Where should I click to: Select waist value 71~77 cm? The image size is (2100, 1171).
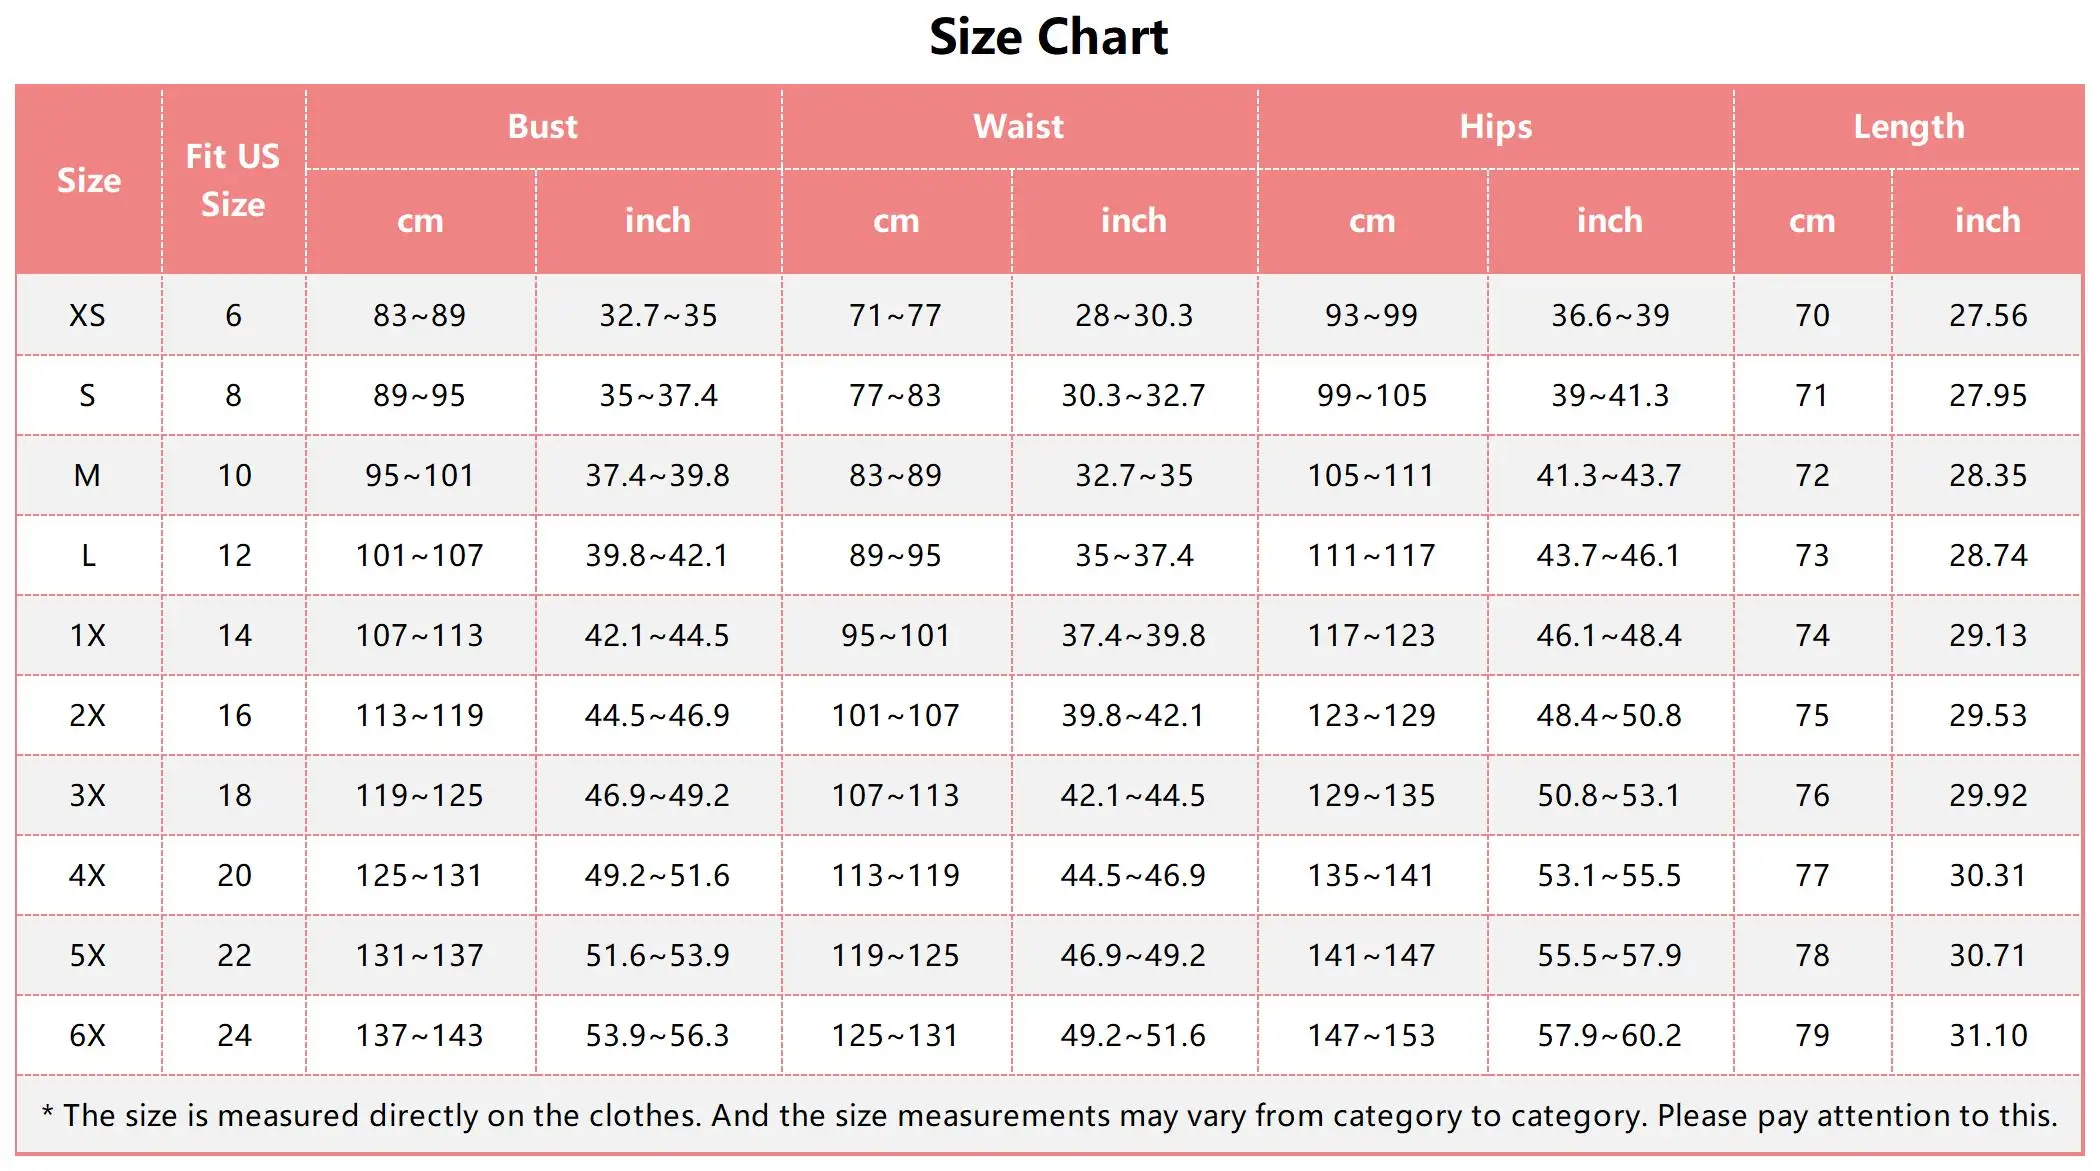pos(896,315)
